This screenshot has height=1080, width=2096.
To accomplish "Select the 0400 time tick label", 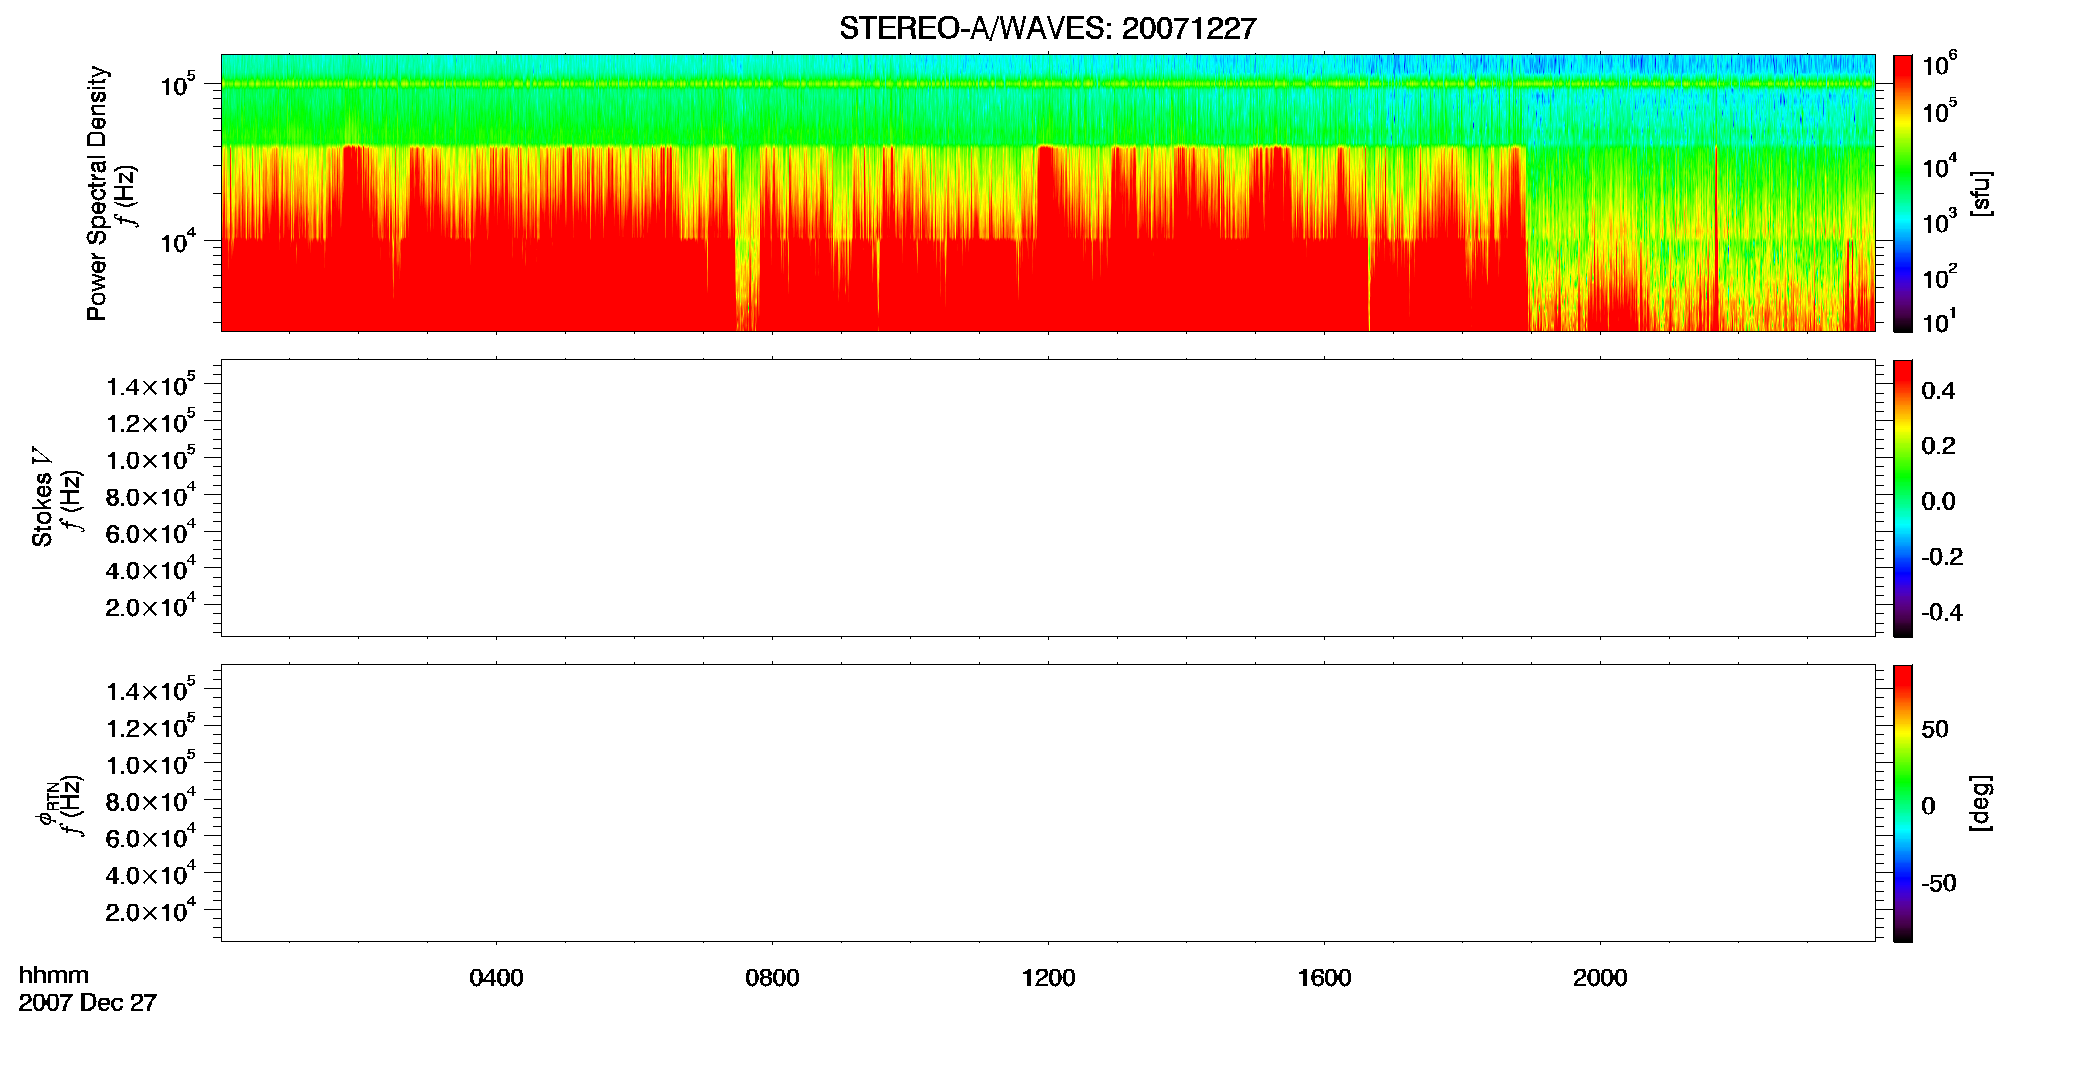I will pos(496,978).
